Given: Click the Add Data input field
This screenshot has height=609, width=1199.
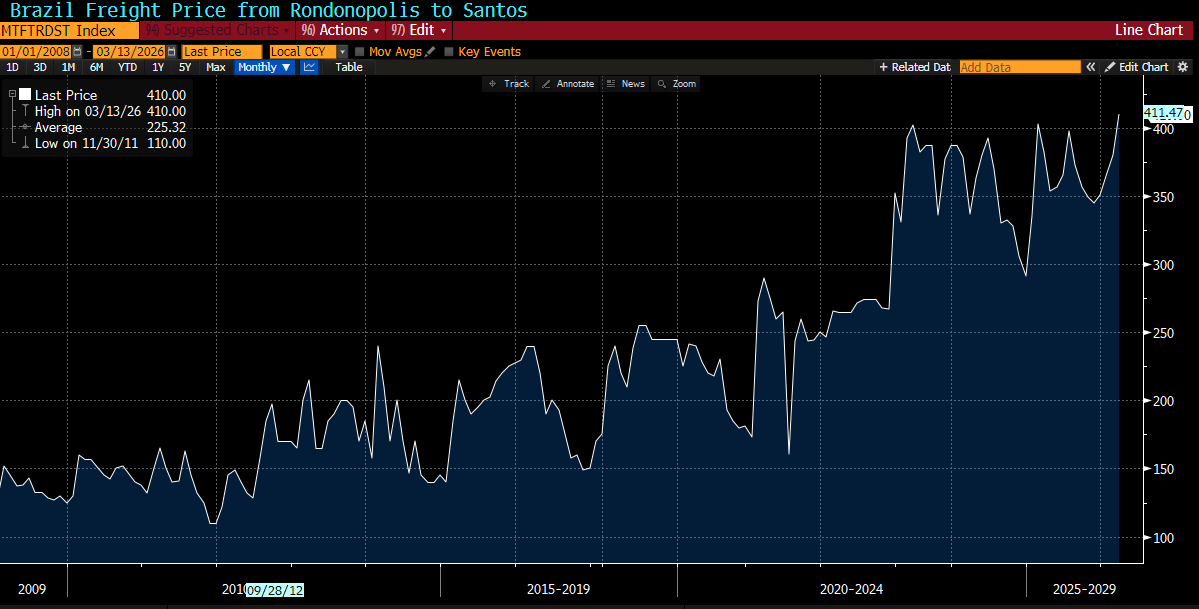Looking at the screenshot, I should [x=1020, y=67].
